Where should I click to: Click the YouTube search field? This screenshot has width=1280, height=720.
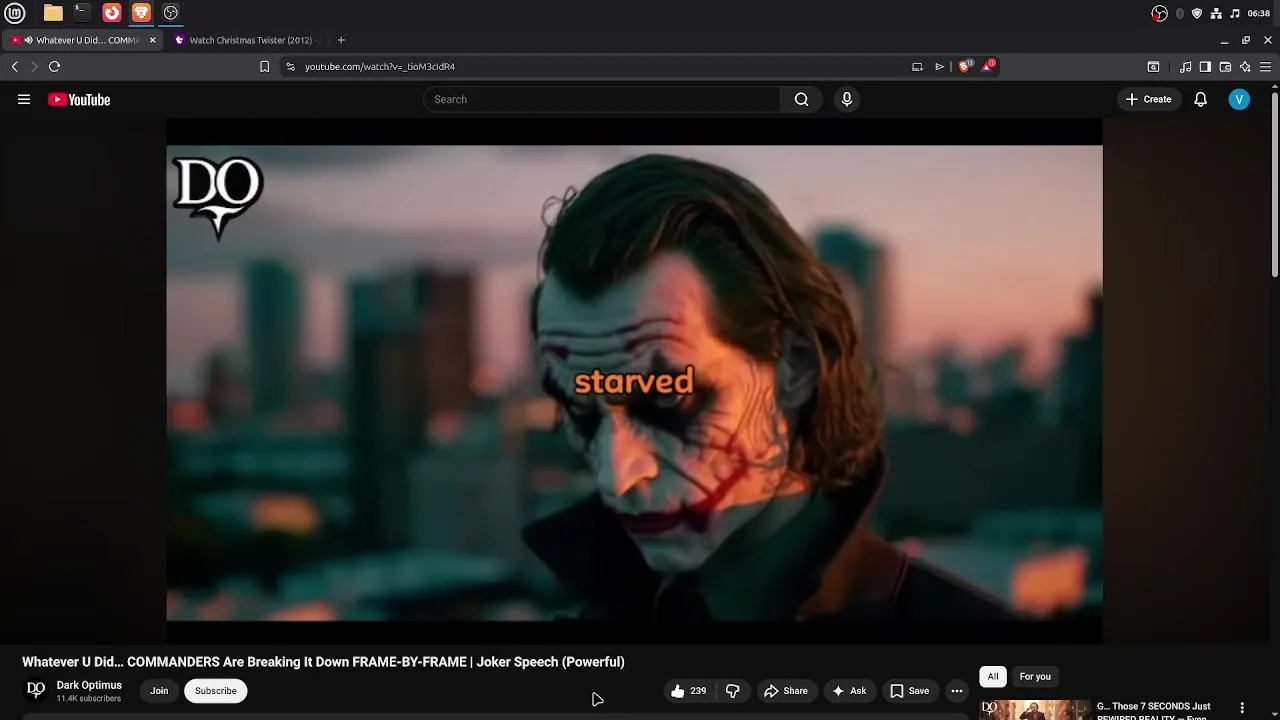pyautogui.click(x=602, y=99)
